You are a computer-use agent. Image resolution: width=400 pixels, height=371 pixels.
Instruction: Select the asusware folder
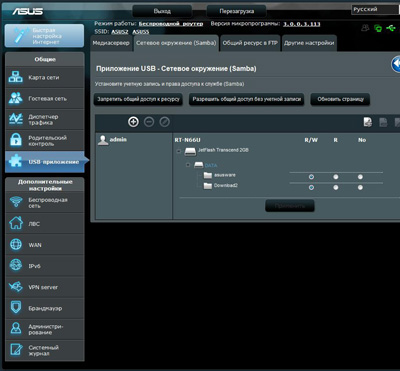pyautogui.click(x=225, y=175)
